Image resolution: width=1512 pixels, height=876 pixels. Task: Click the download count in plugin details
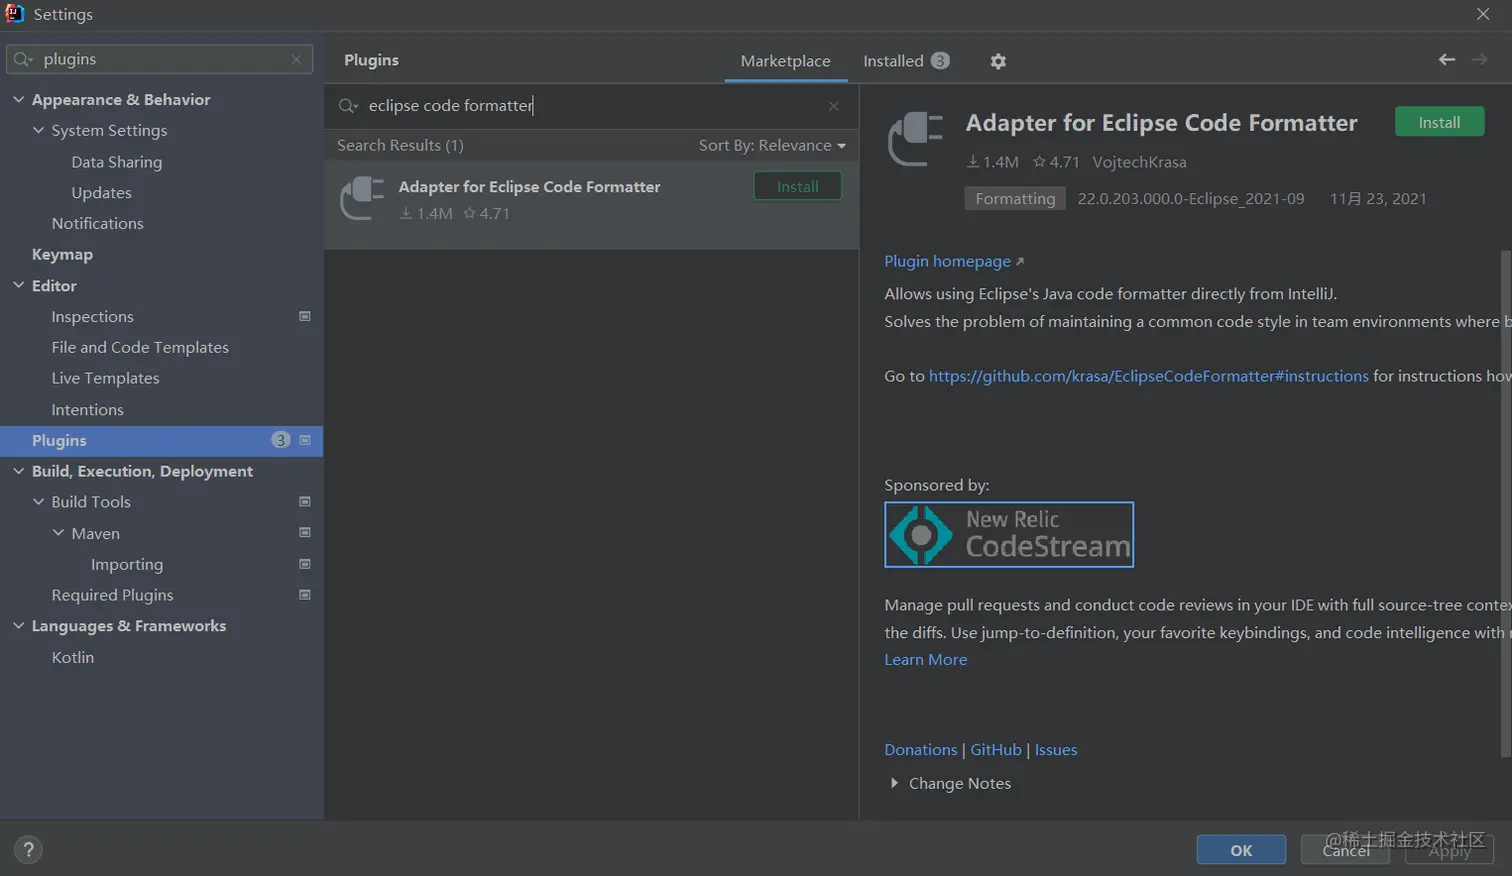click(x=992, y=162)
